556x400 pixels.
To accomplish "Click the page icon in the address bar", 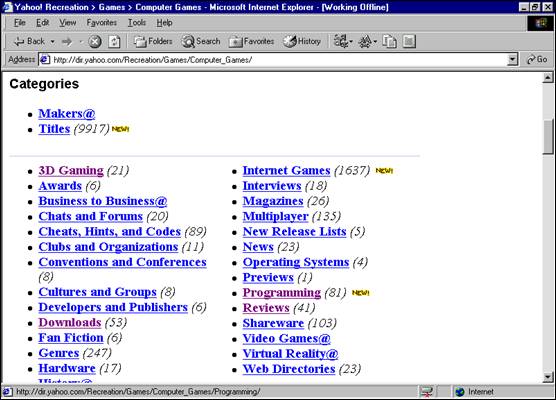I will coord(44,60).
